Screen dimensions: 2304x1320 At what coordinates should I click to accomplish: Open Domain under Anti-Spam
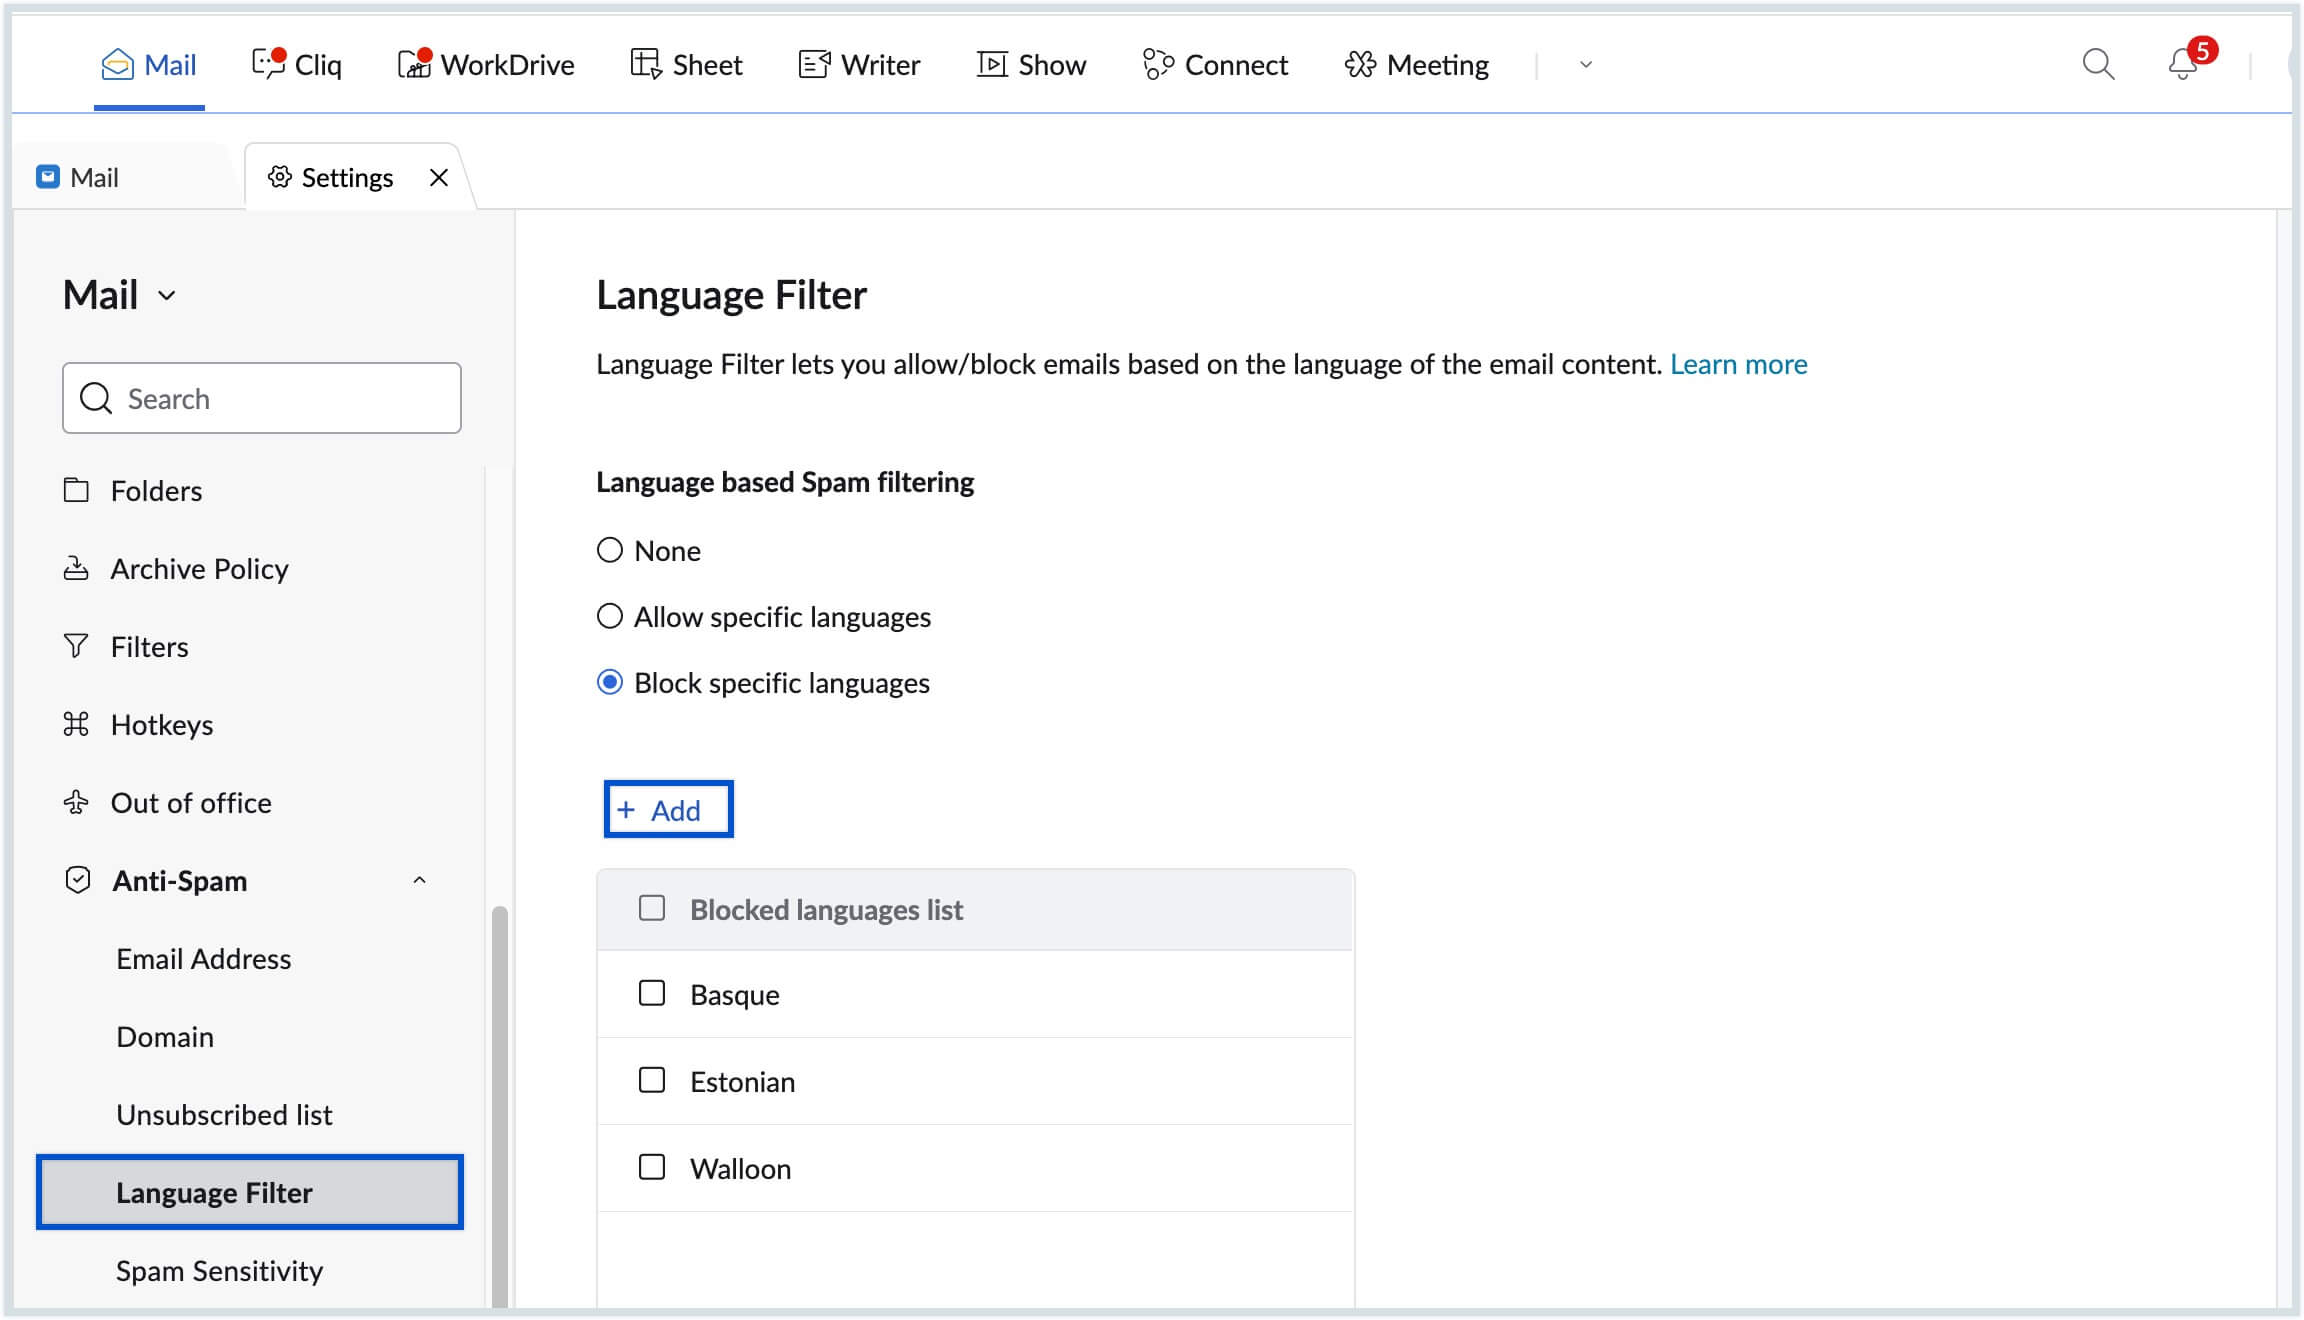click(x=165, y=1036)
